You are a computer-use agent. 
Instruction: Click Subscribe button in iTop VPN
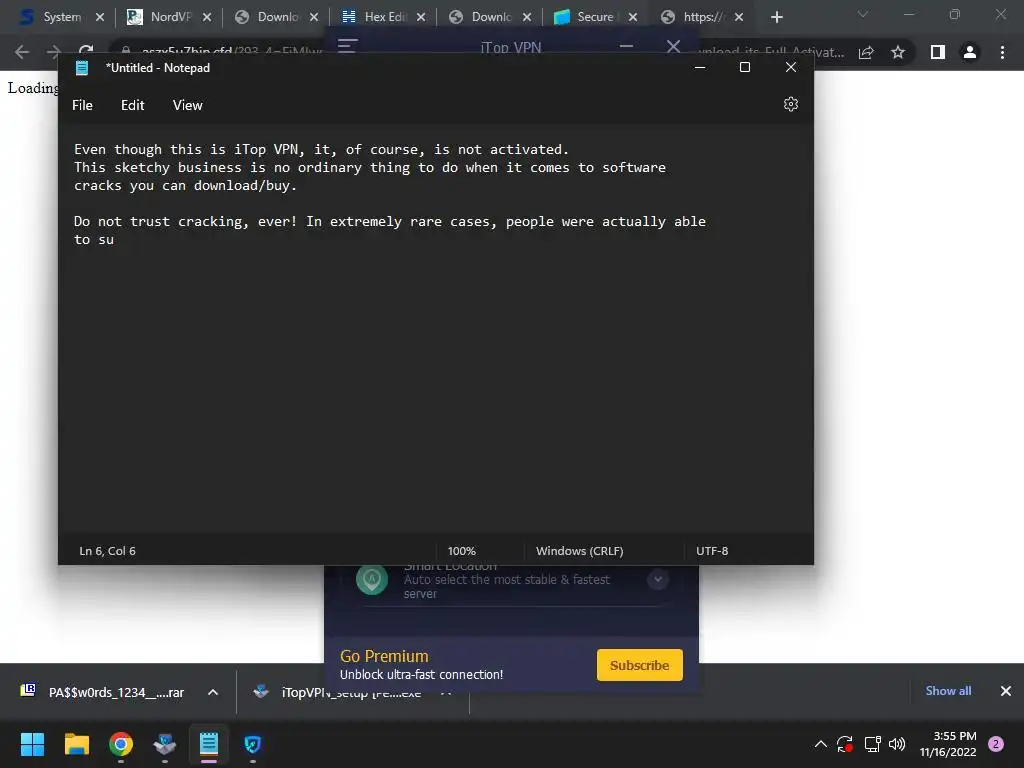tap(639, 665)
